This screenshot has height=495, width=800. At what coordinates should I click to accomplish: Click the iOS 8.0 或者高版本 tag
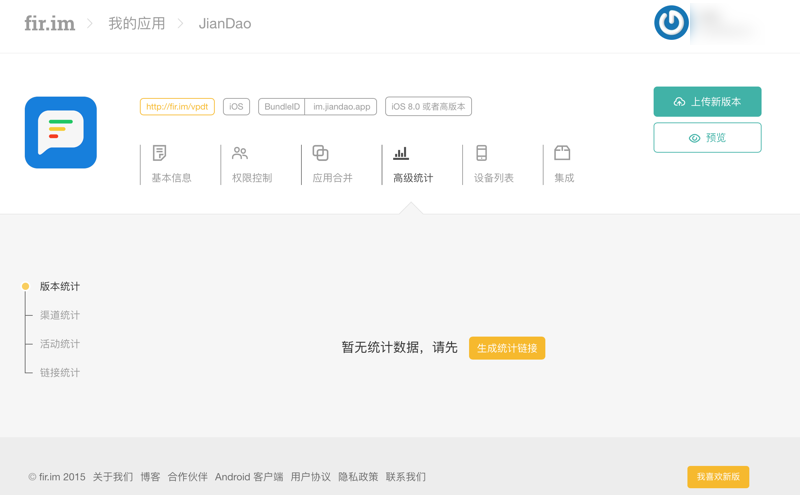(x=428, y=107)
